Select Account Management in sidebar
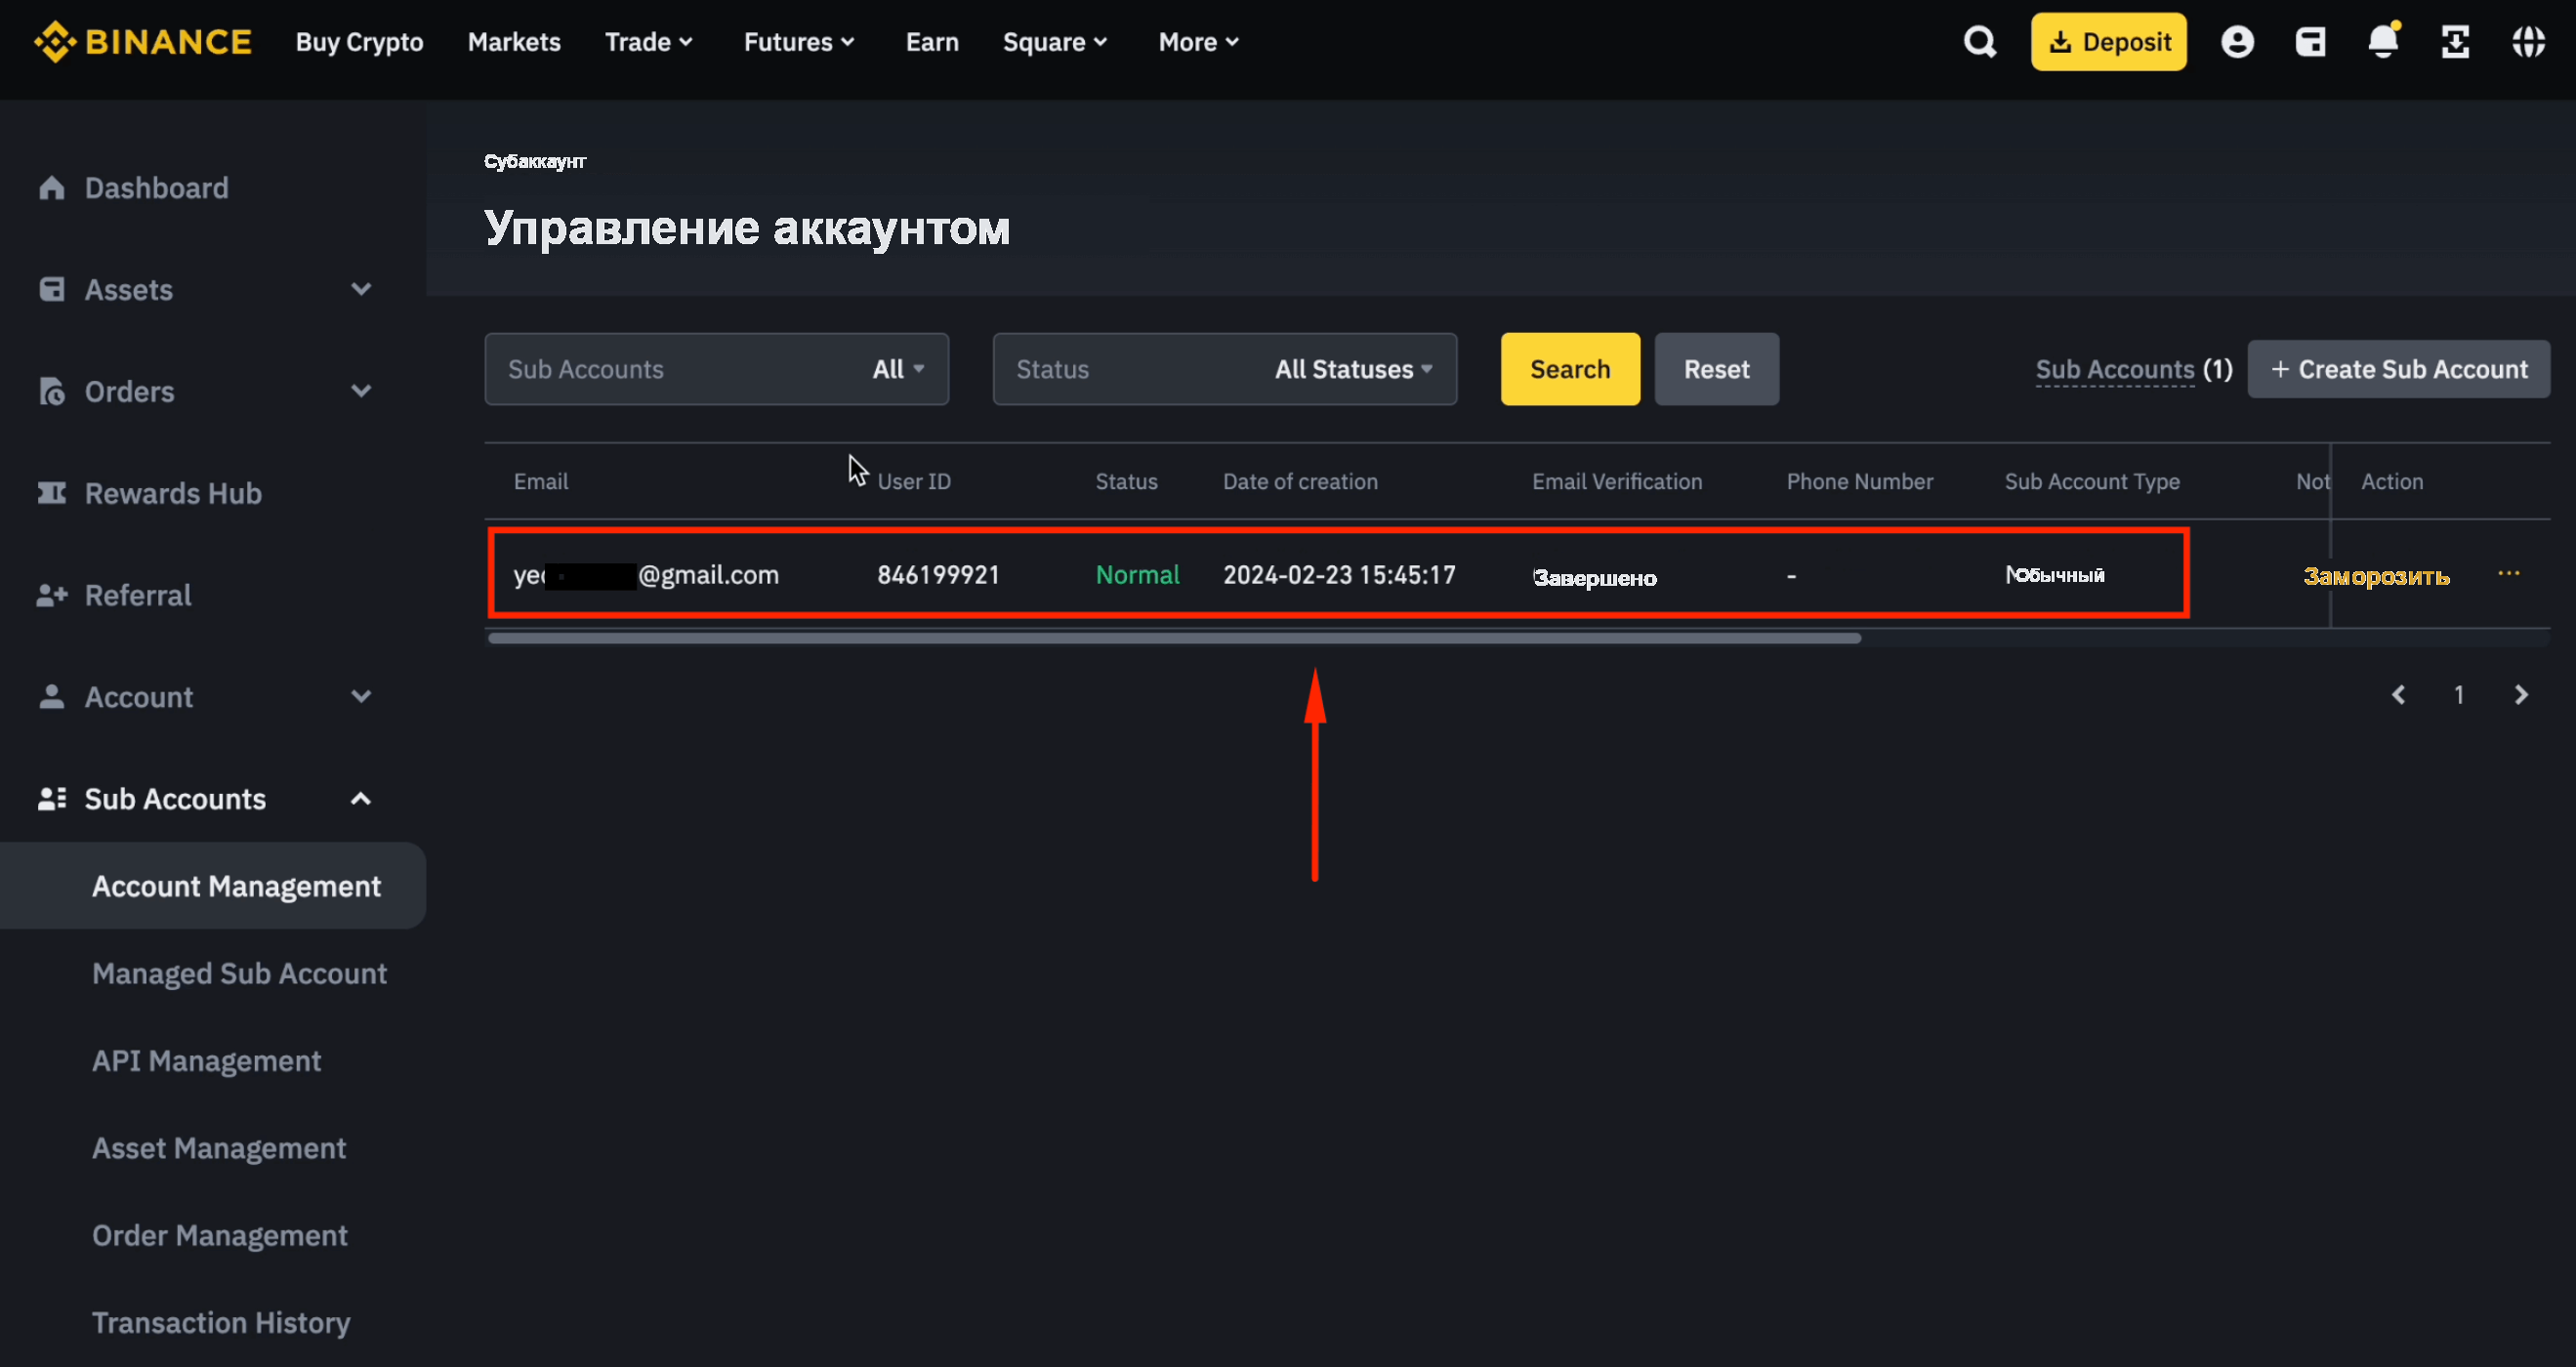Image resolution: width=2576 pixels, height=1367 pixels. pos(213,886)
